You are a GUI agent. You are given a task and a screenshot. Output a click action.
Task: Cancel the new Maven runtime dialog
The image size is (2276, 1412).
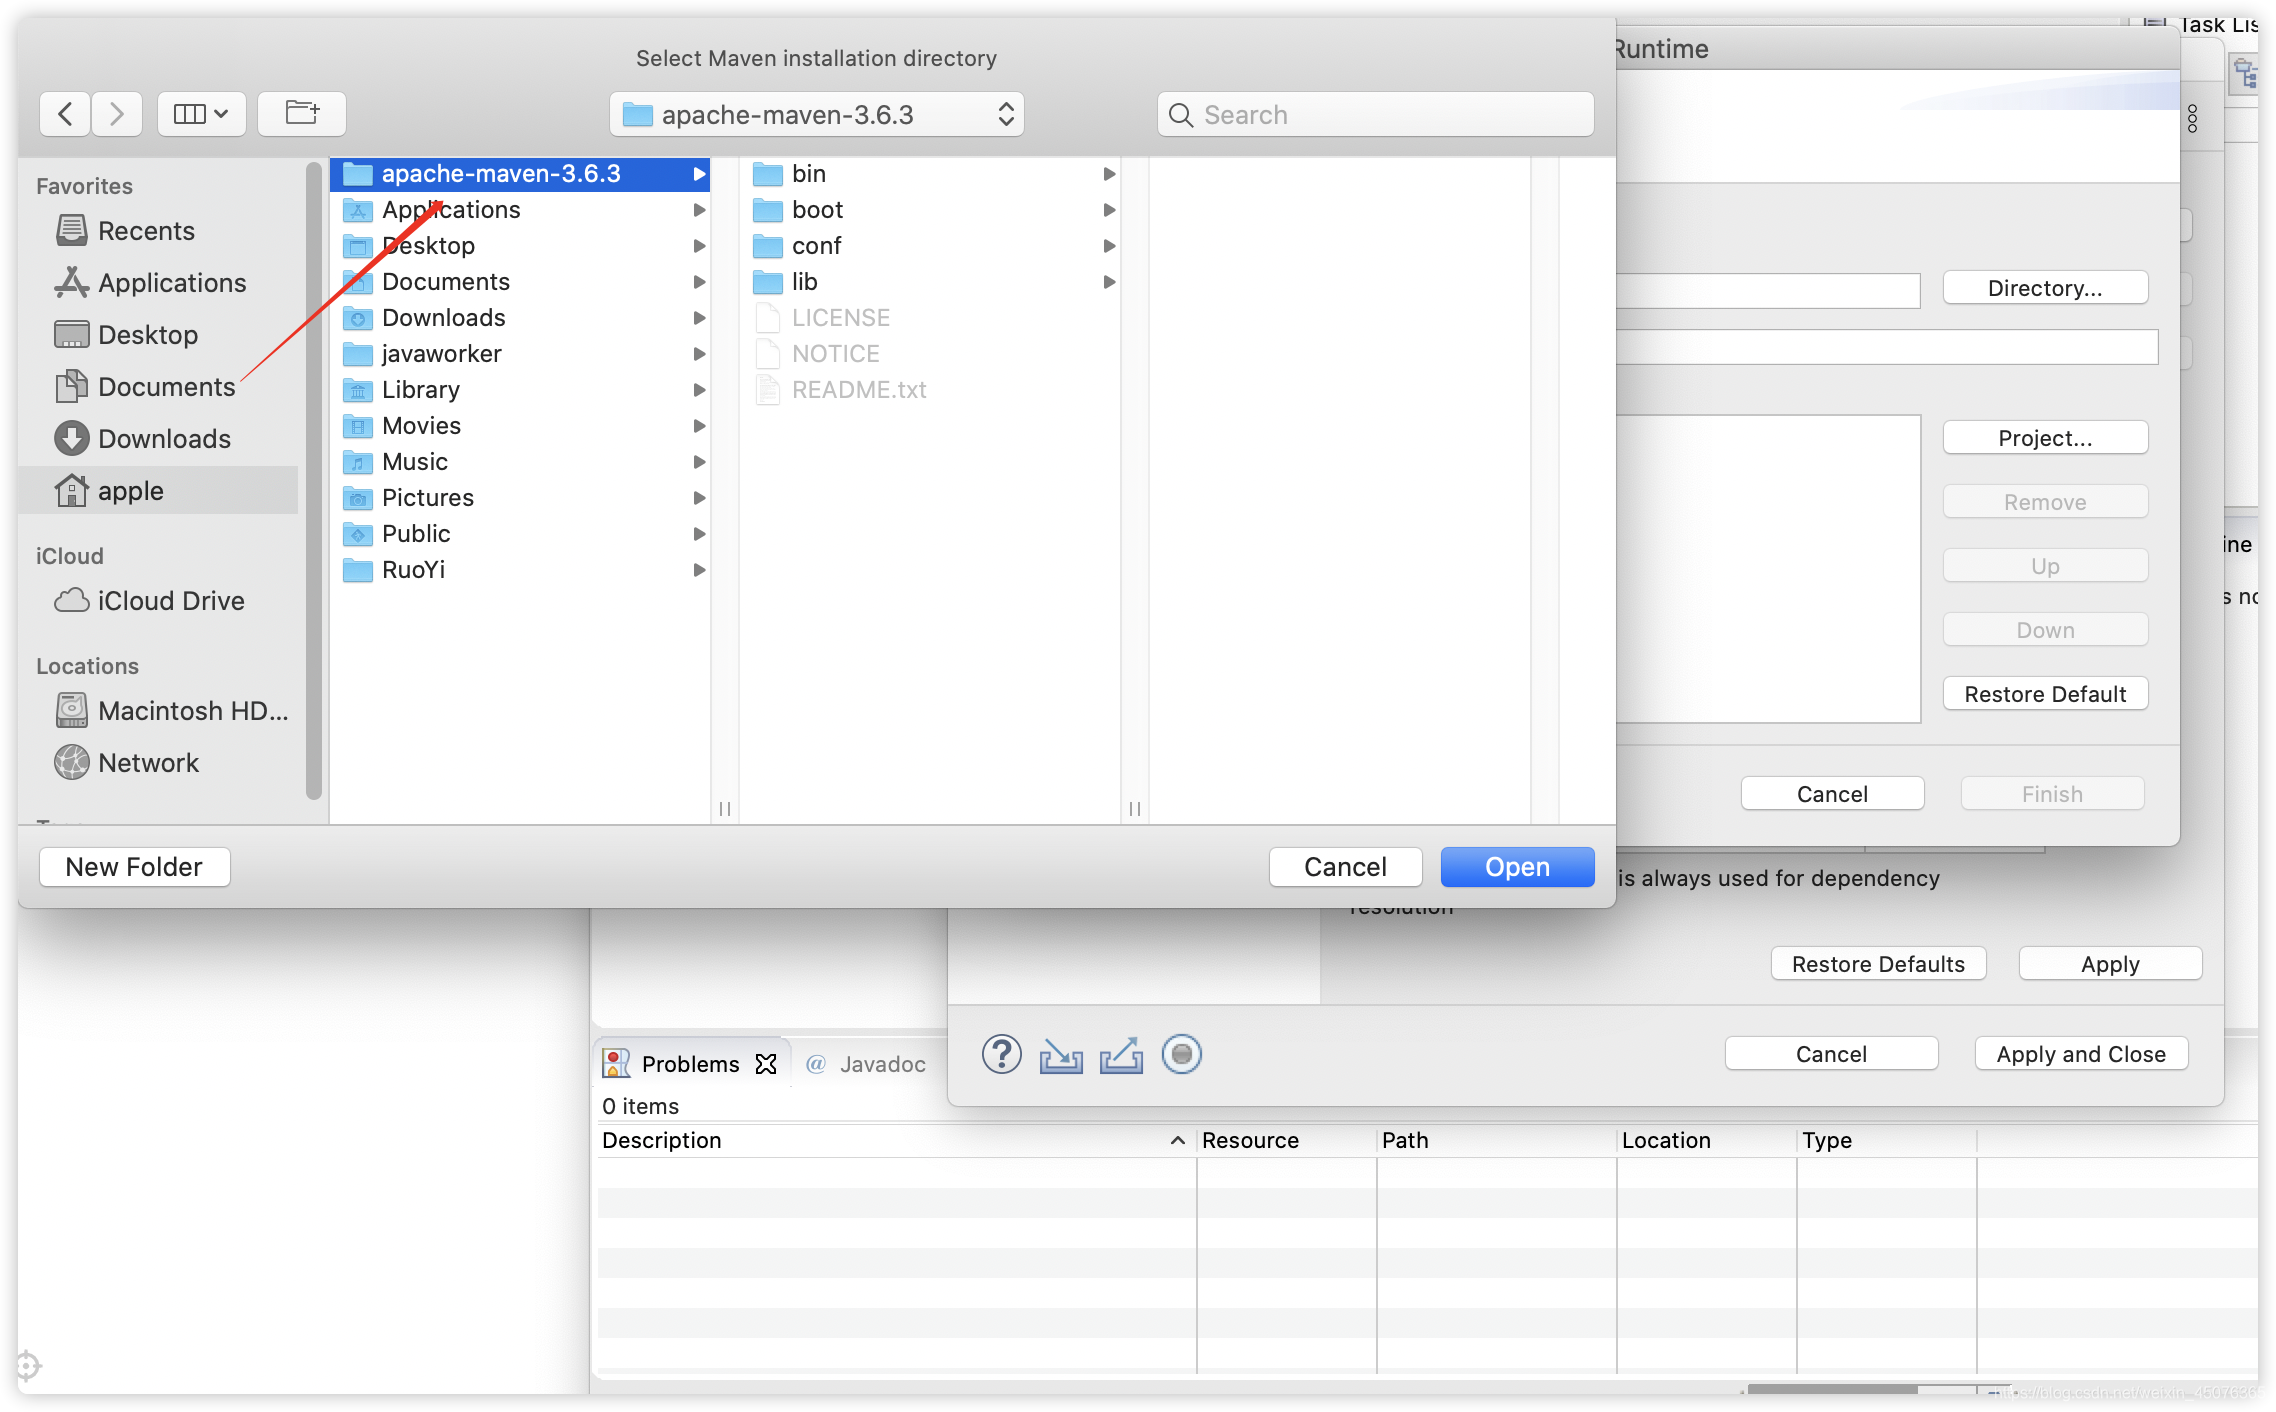click(1832, 794)
